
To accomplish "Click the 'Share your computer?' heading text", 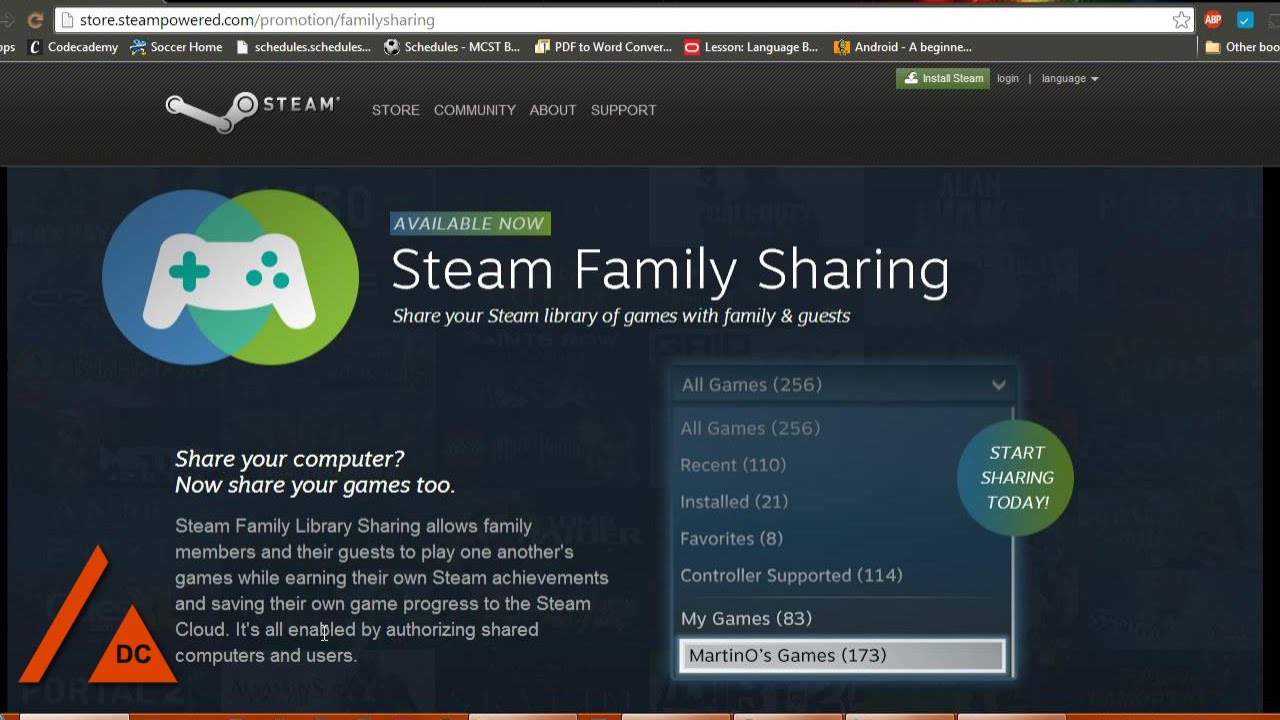I will tap(290, 459).
